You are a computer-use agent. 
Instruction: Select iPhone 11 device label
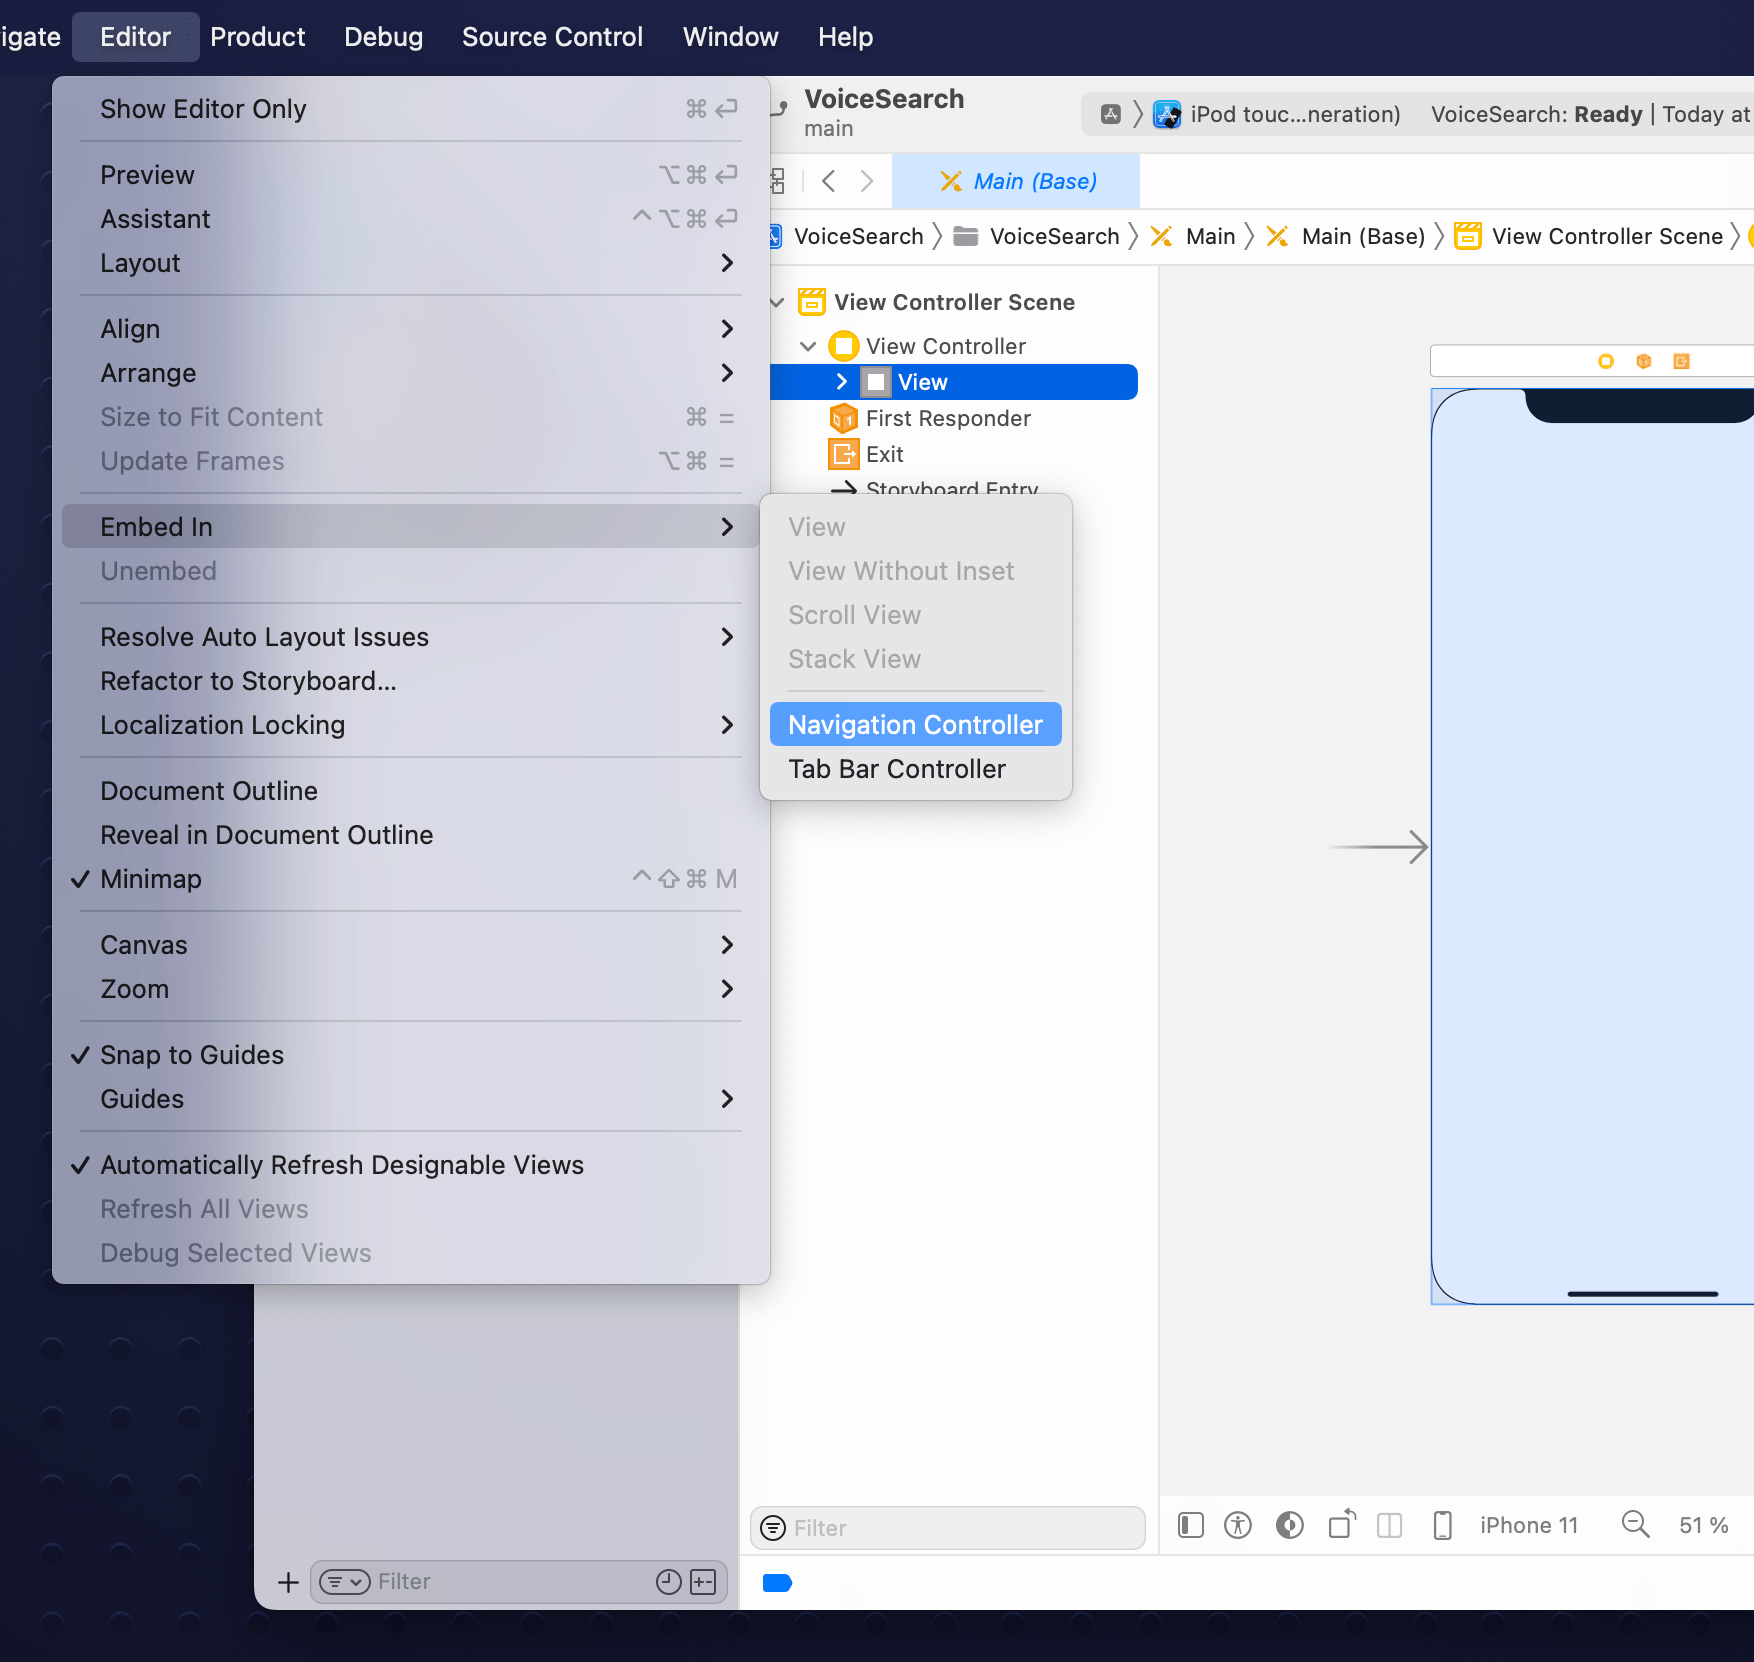[x=1528, y=1524]
